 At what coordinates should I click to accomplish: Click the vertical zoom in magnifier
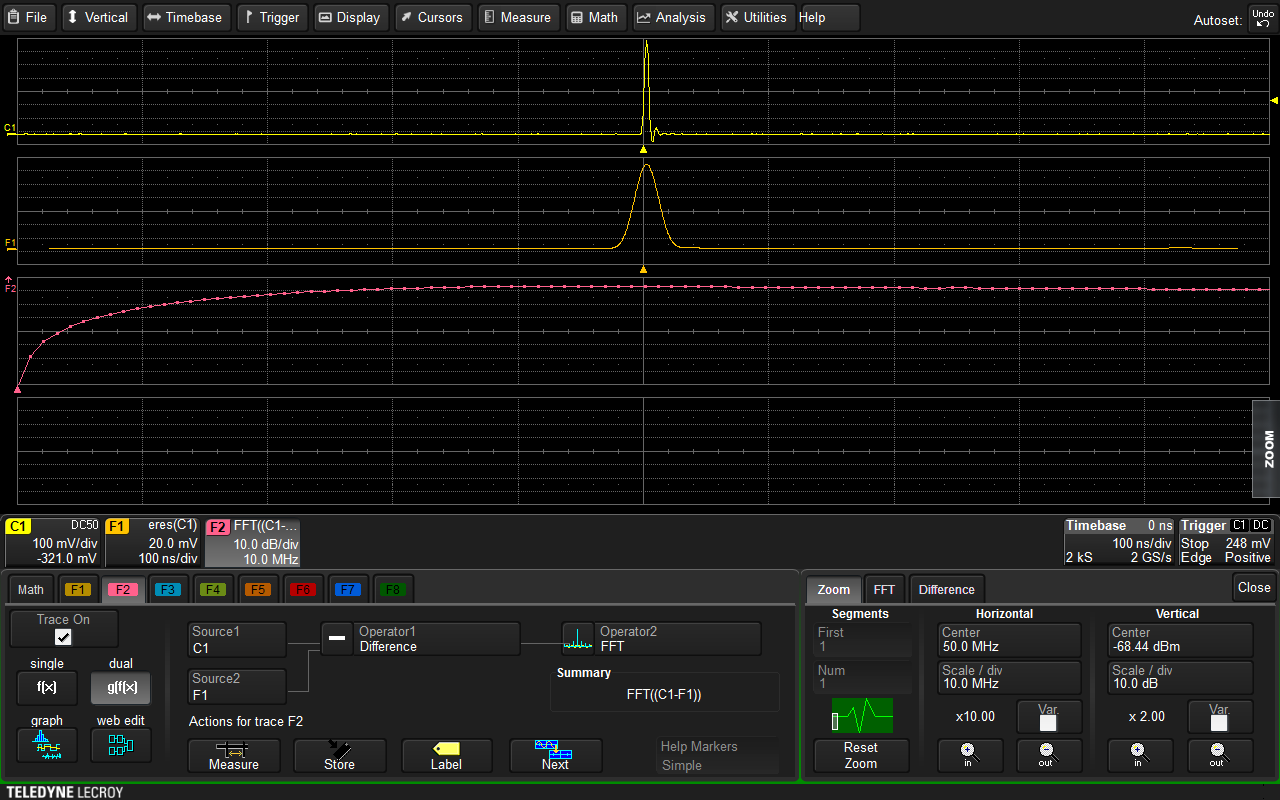[1139, 755]
